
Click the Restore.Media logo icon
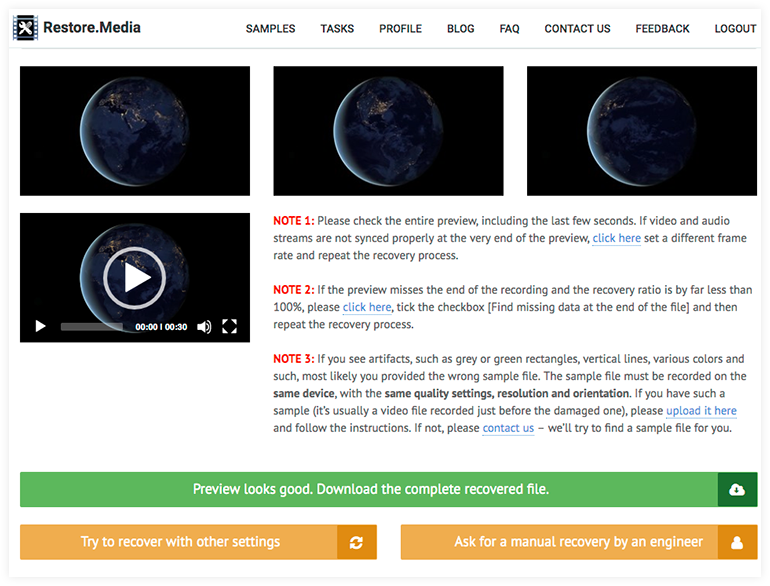pos(26,28)
